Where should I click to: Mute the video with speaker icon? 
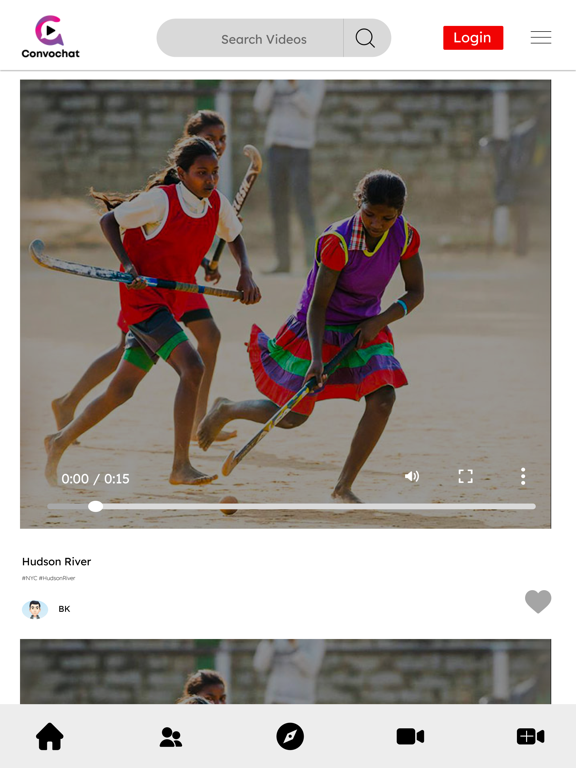click(411, 476)
